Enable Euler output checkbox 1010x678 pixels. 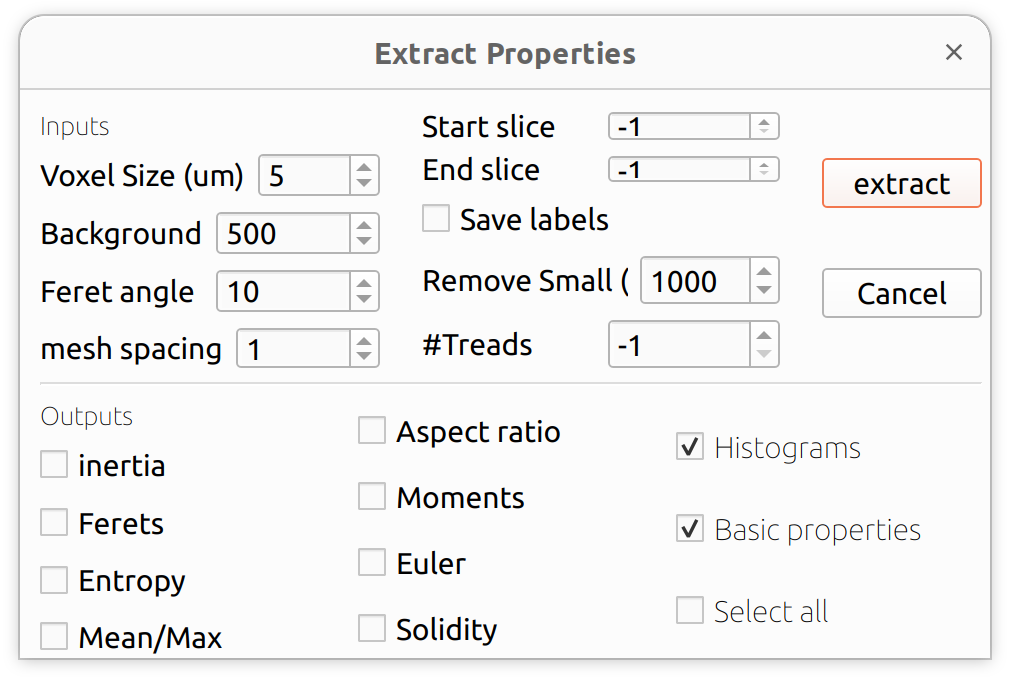click(x=372, y=563)
